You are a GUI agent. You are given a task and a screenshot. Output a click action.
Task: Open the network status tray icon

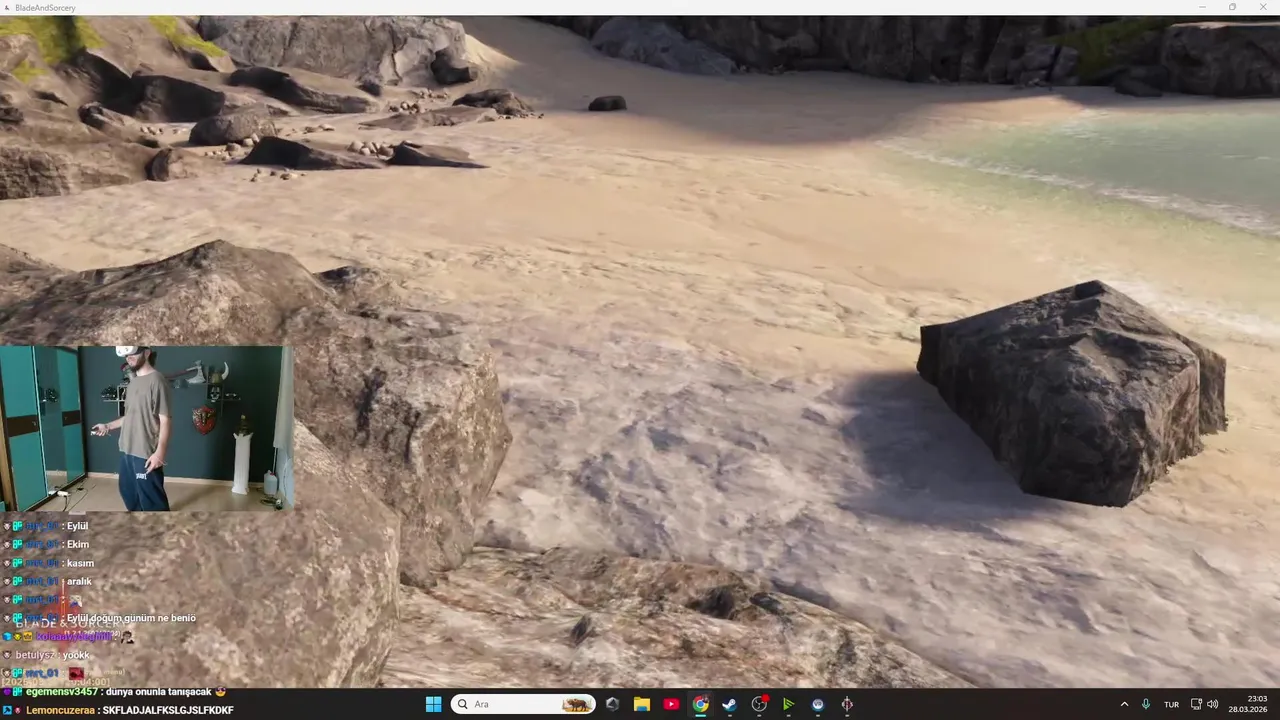click(1197, 704)
